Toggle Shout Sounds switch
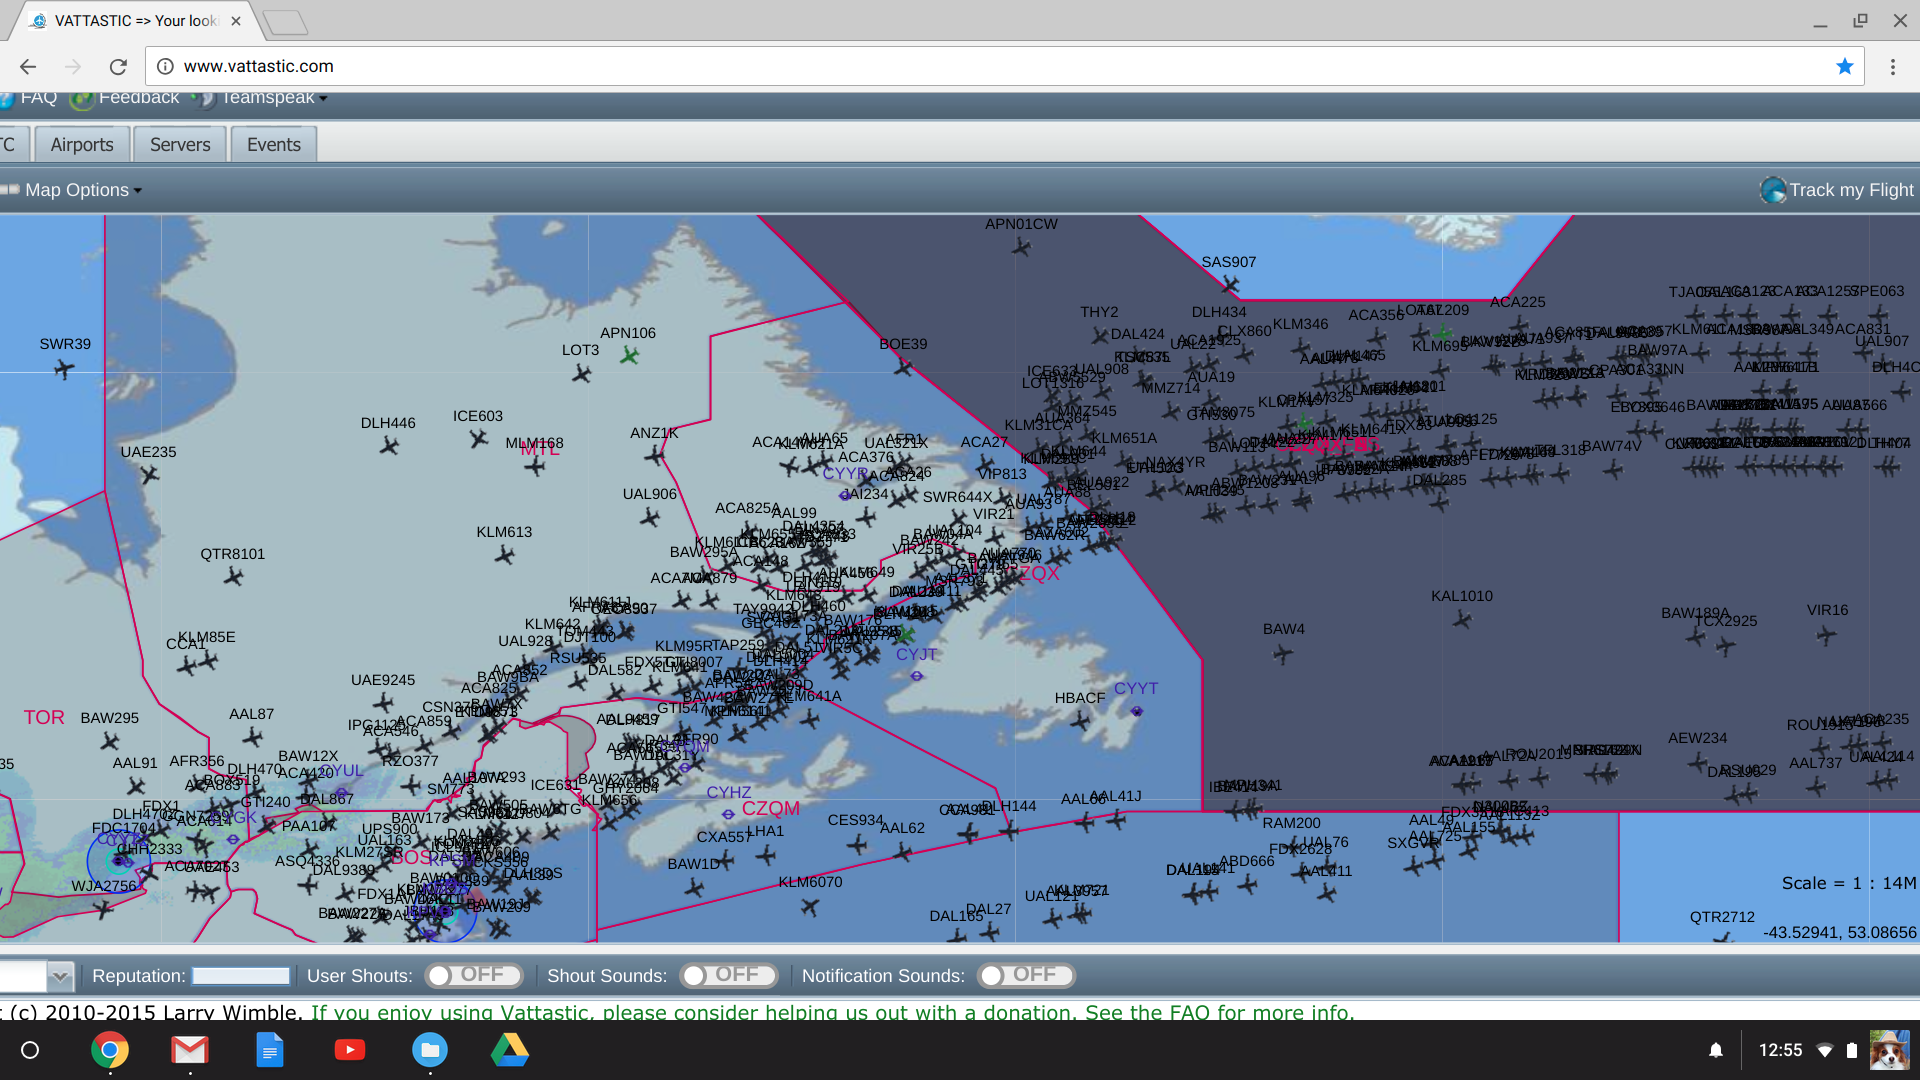Viewport: 1920px width, 1080px height. click(x=728, y=975)
